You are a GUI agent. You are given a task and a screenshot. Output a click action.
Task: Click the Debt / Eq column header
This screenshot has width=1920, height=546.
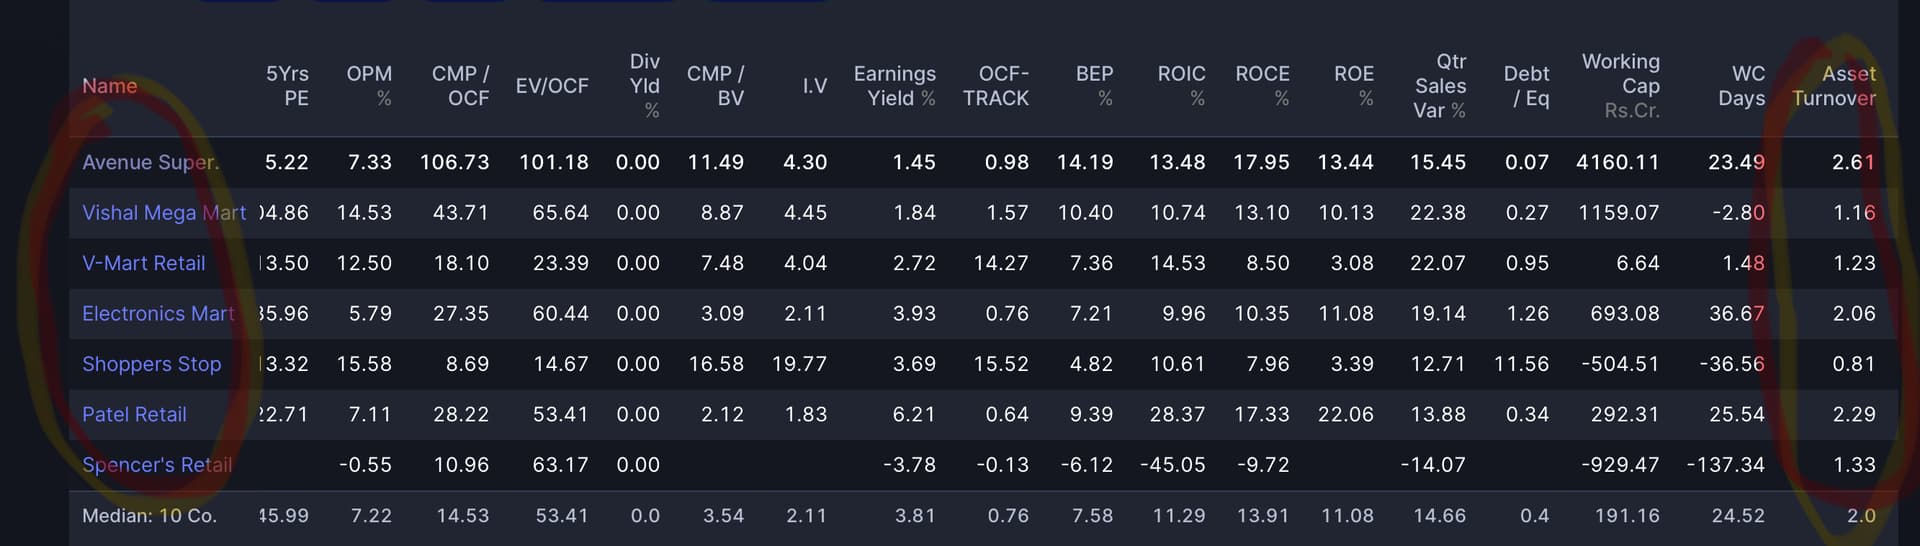coord(1526,86)
